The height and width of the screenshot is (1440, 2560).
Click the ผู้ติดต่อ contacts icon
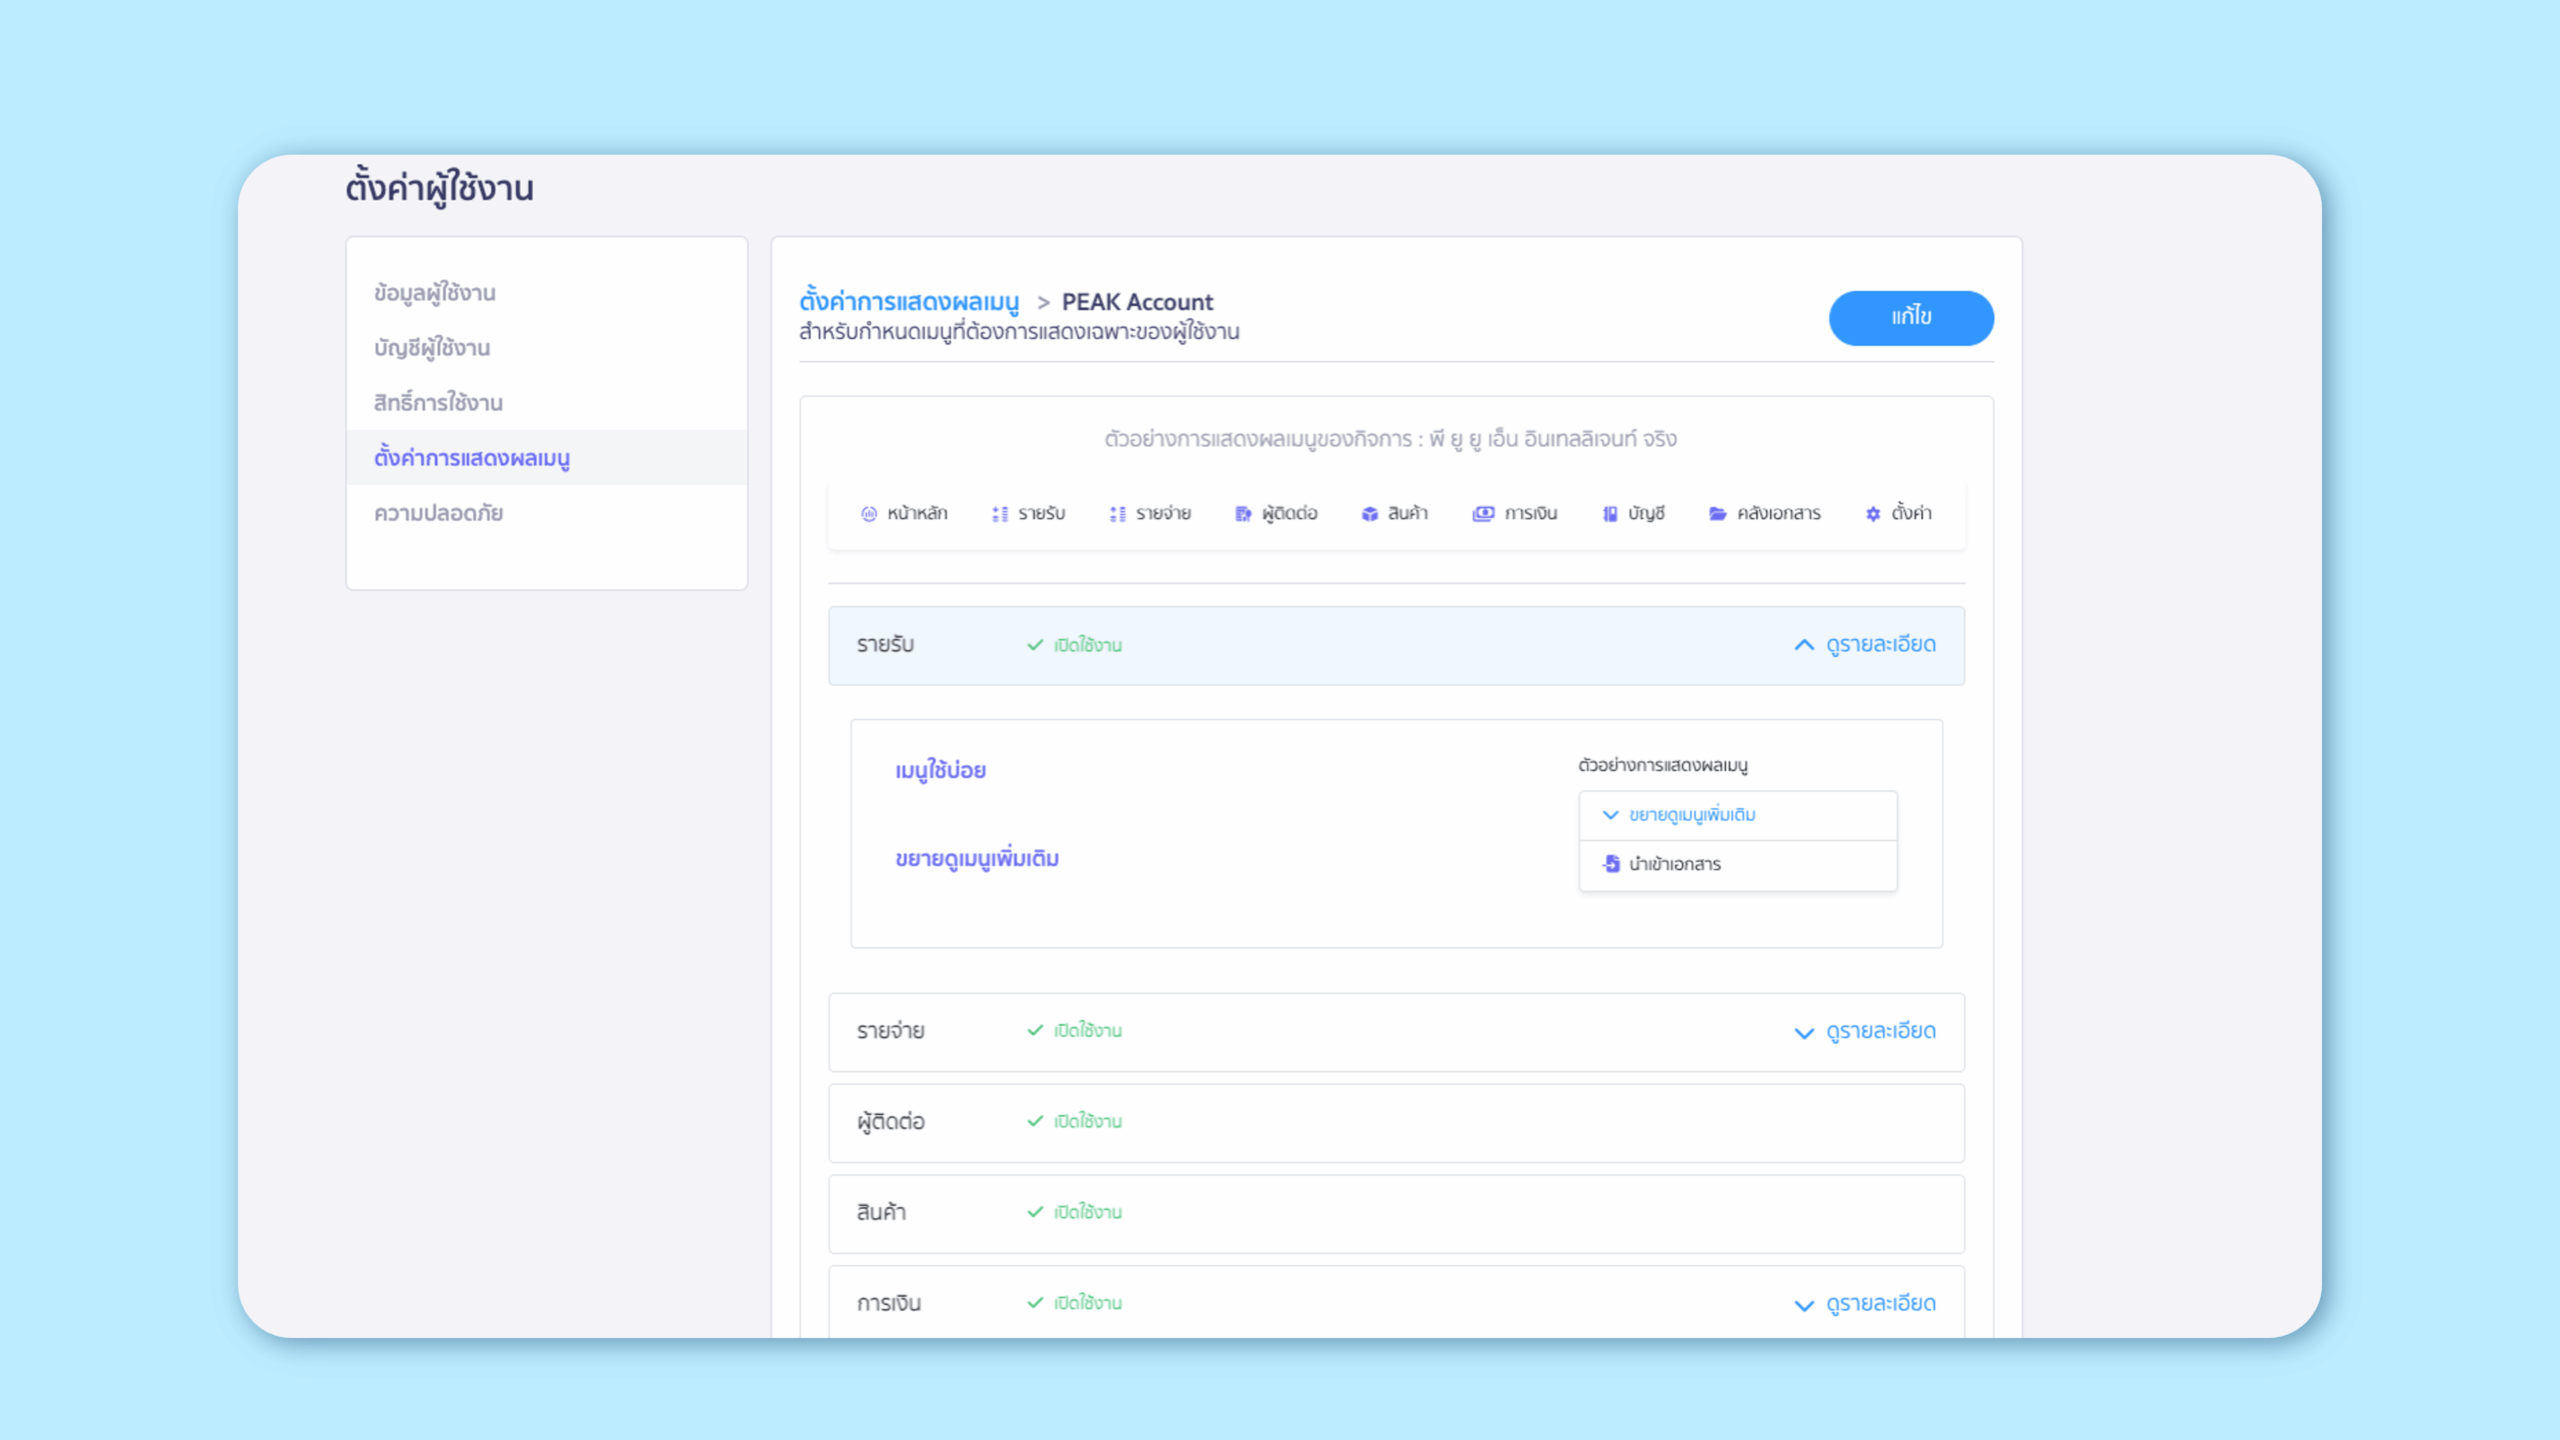tap(1242, 513)
